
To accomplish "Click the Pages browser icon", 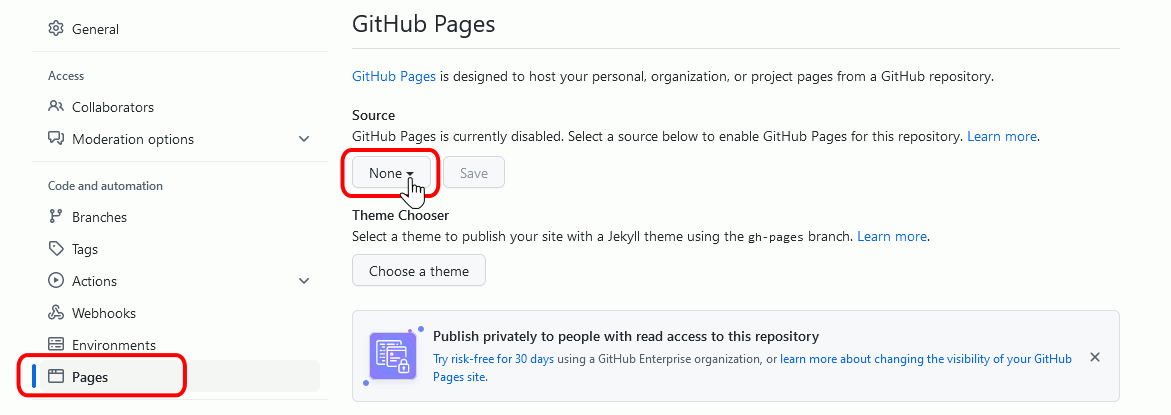I will point(56,377).
